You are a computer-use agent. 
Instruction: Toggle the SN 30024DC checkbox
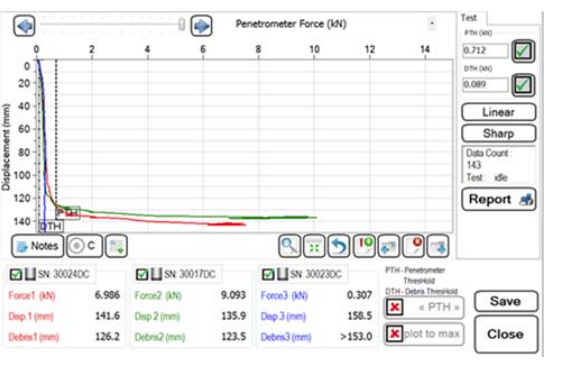[15, 275]
